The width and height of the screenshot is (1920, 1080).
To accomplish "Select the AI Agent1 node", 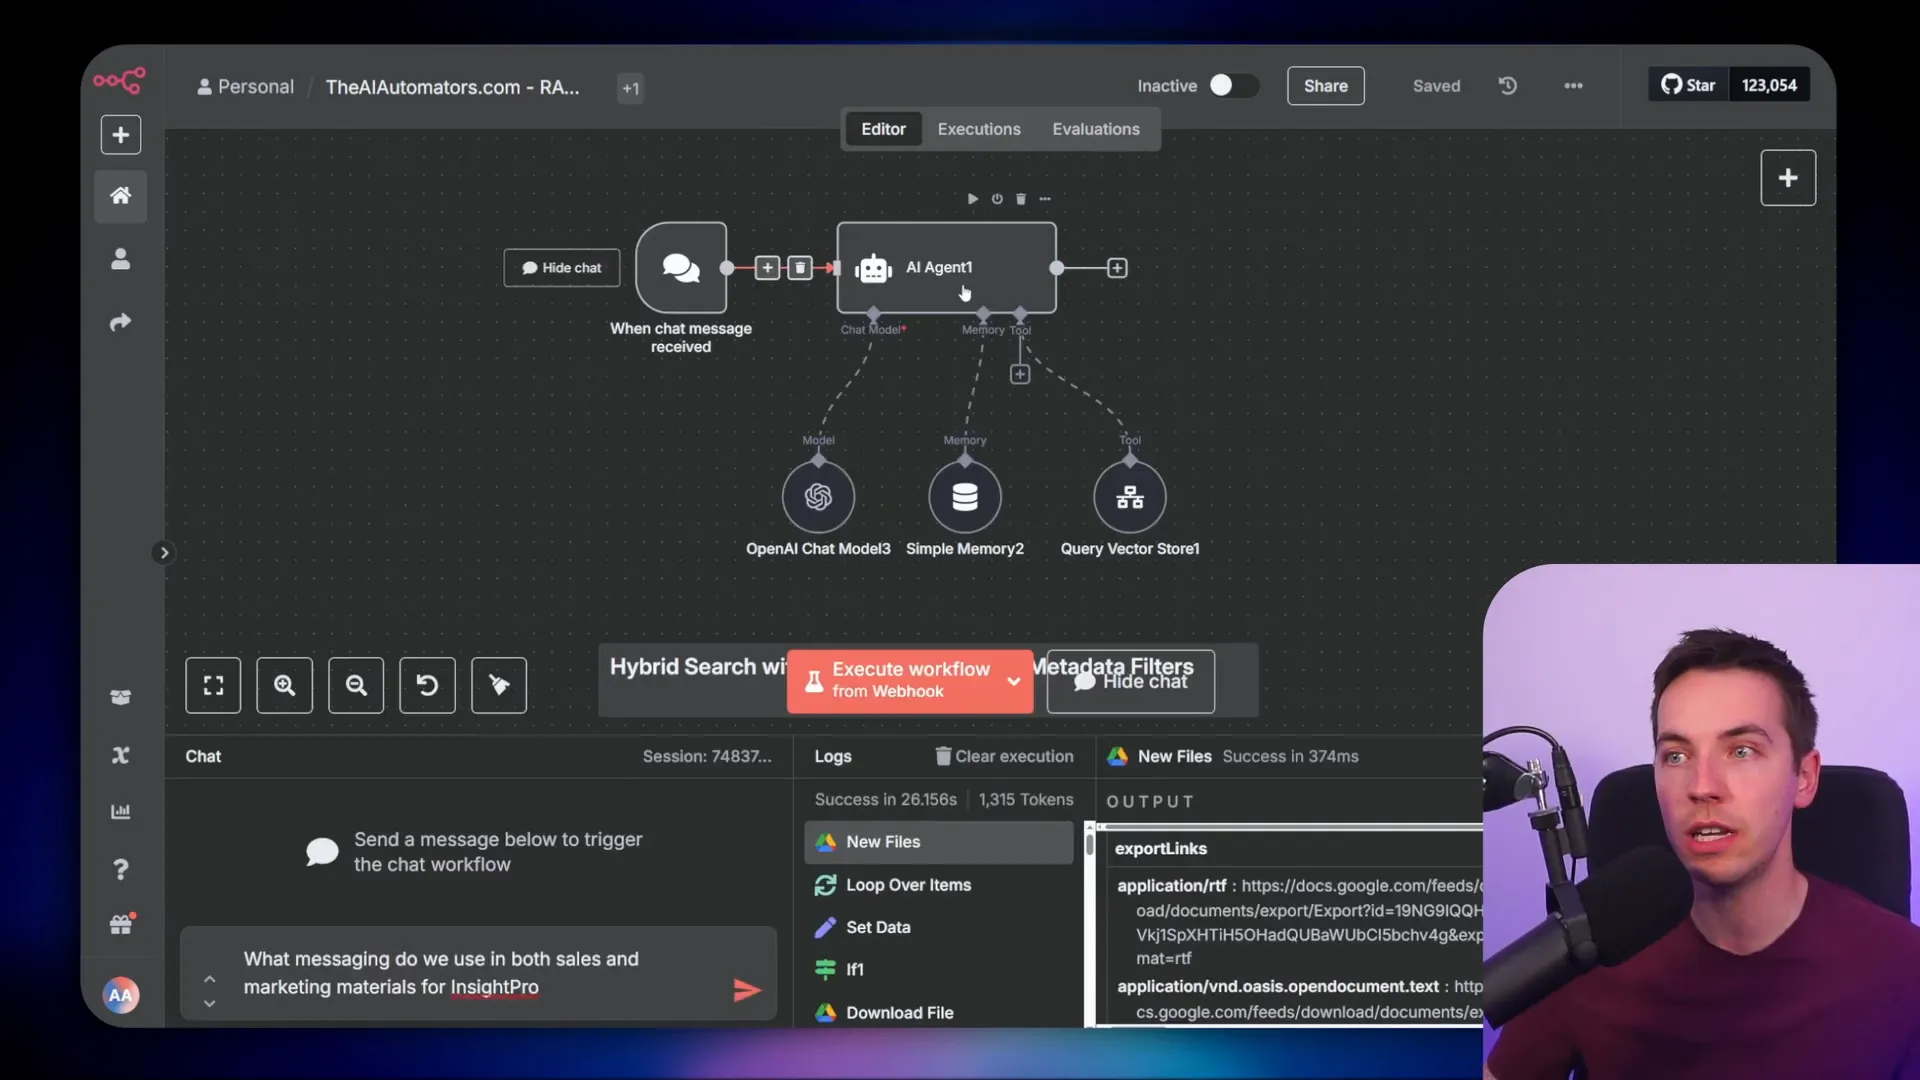I will point(946,268).
